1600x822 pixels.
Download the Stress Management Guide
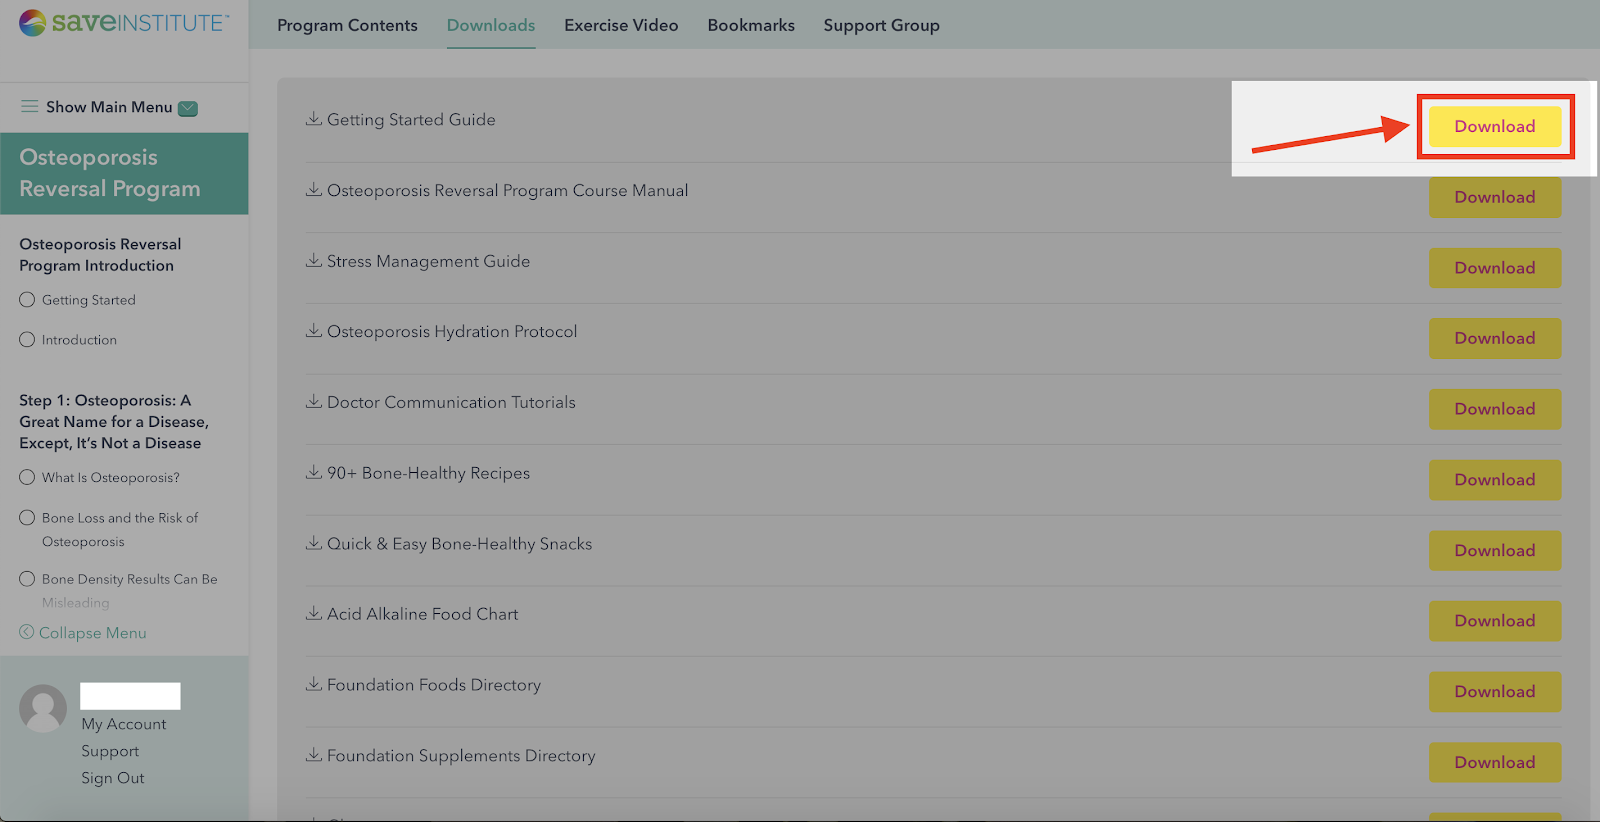coord(1495,268)
